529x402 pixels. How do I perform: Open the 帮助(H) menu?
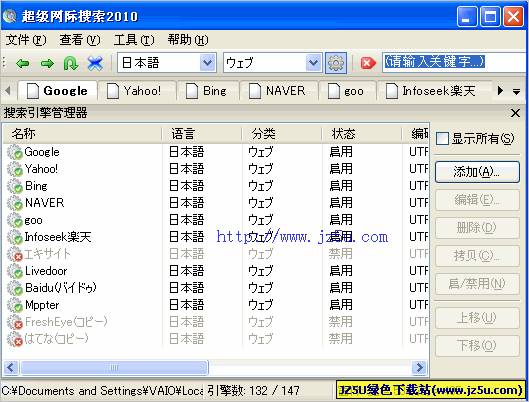(x=188, y=40)
